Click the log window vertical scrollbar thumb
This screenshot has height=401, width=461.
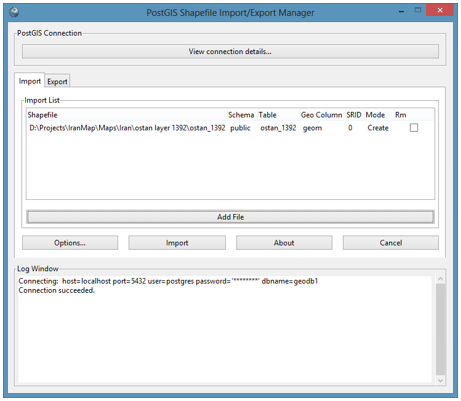pos(440,329)
